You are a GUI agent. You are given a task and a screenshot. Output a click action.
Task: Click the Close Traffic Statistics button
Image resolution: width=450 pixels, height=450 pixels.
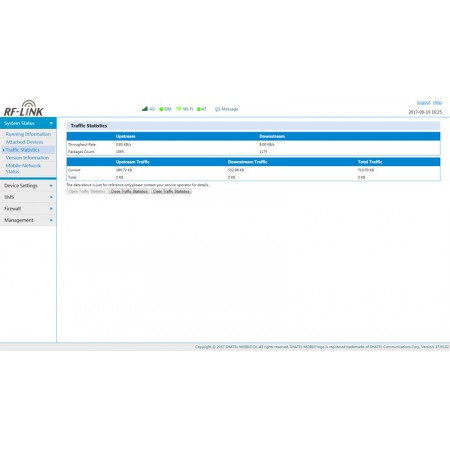point(129,191)
